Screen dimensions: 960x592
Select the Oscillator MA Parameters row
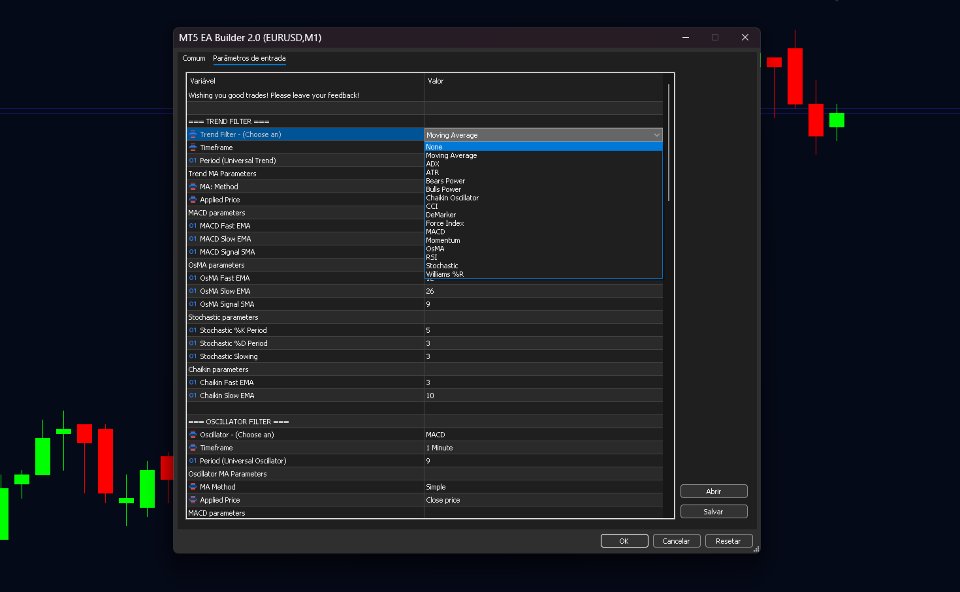tap(425, 474)
